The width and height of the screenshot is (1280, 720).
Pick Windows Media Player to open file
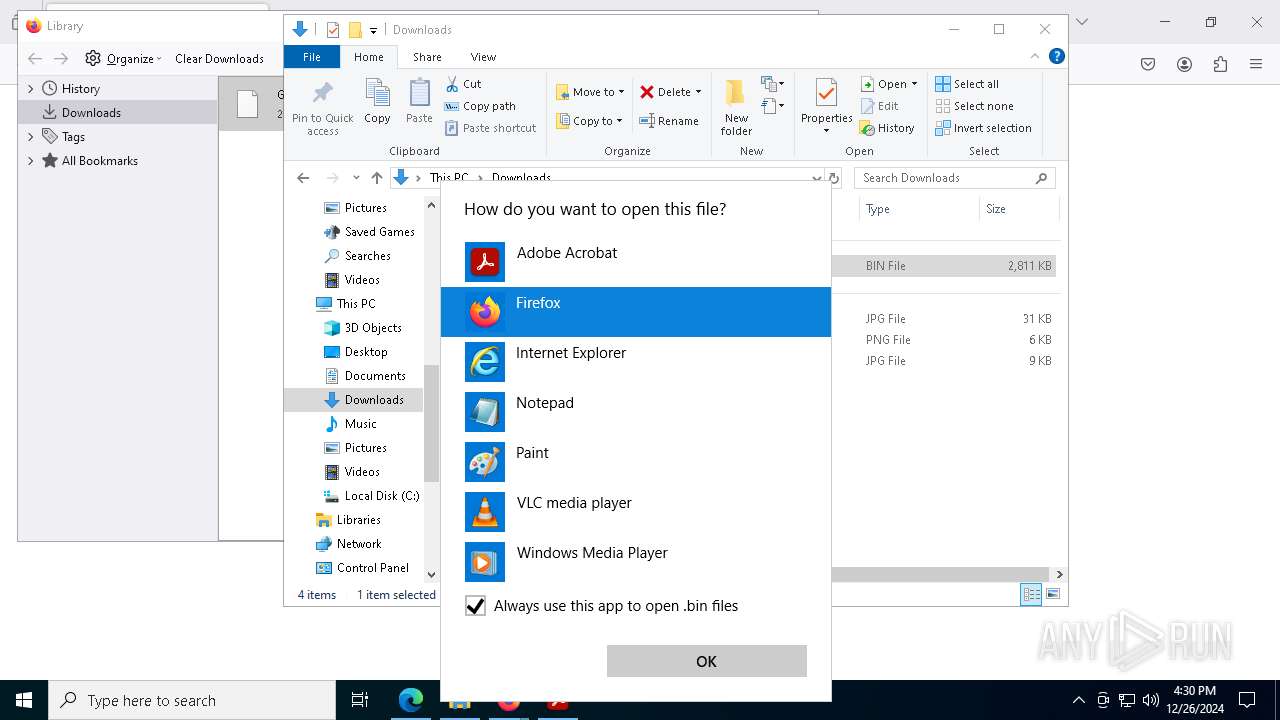coord(636,562)
